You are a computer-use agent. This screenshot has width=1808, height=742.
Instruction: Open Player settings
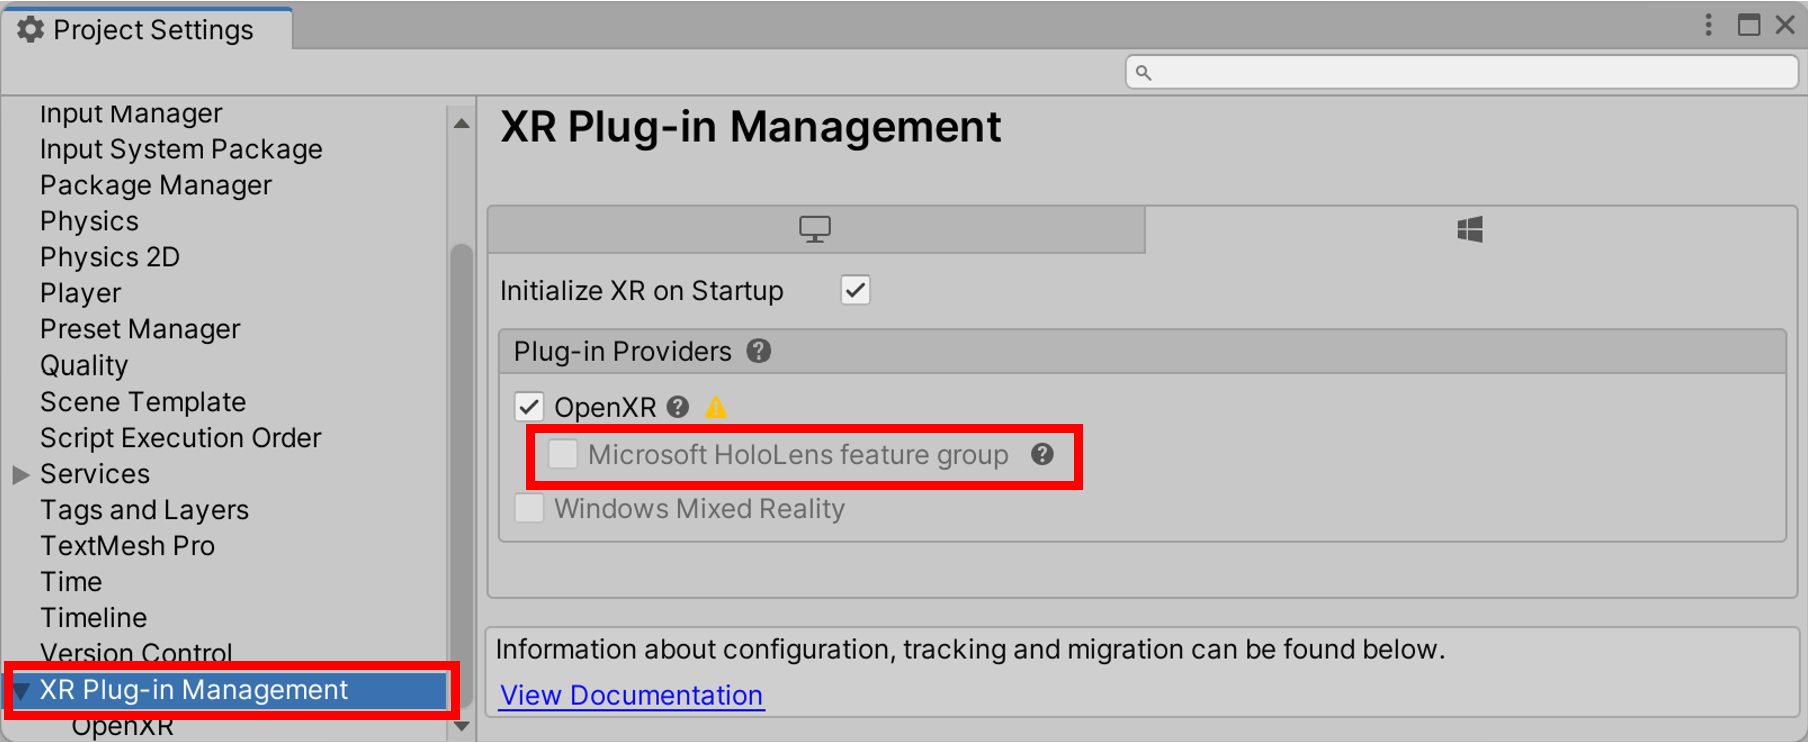tap(80, 293)
